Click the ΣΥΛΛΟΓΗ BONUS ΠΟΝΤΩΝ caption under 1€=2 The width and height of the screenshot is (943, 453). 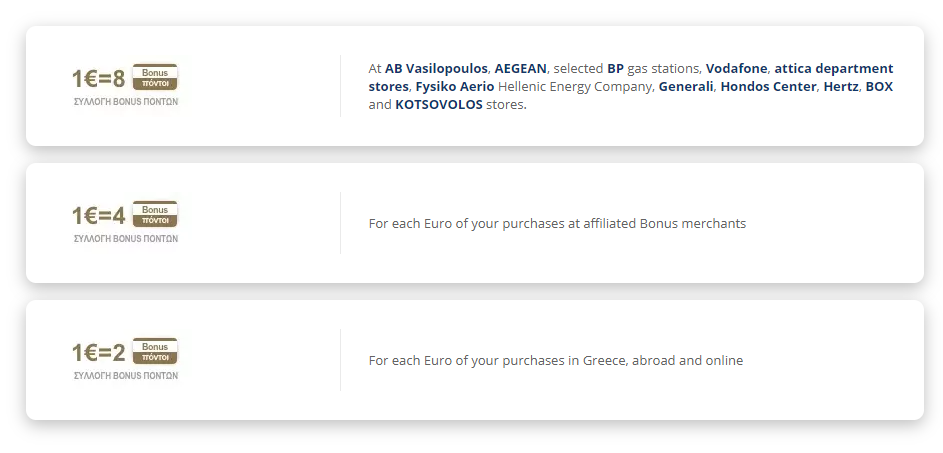pyautogui.click(x=126, y=376)
